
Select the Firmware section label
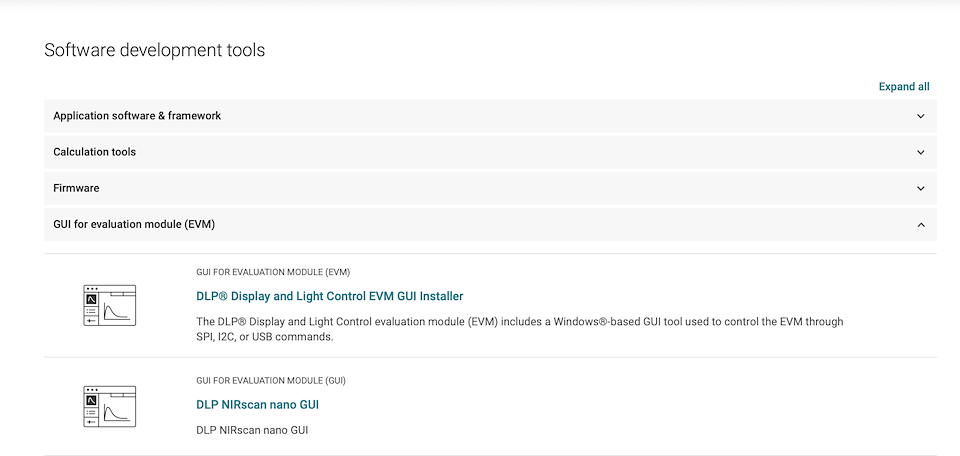(76, 188)
